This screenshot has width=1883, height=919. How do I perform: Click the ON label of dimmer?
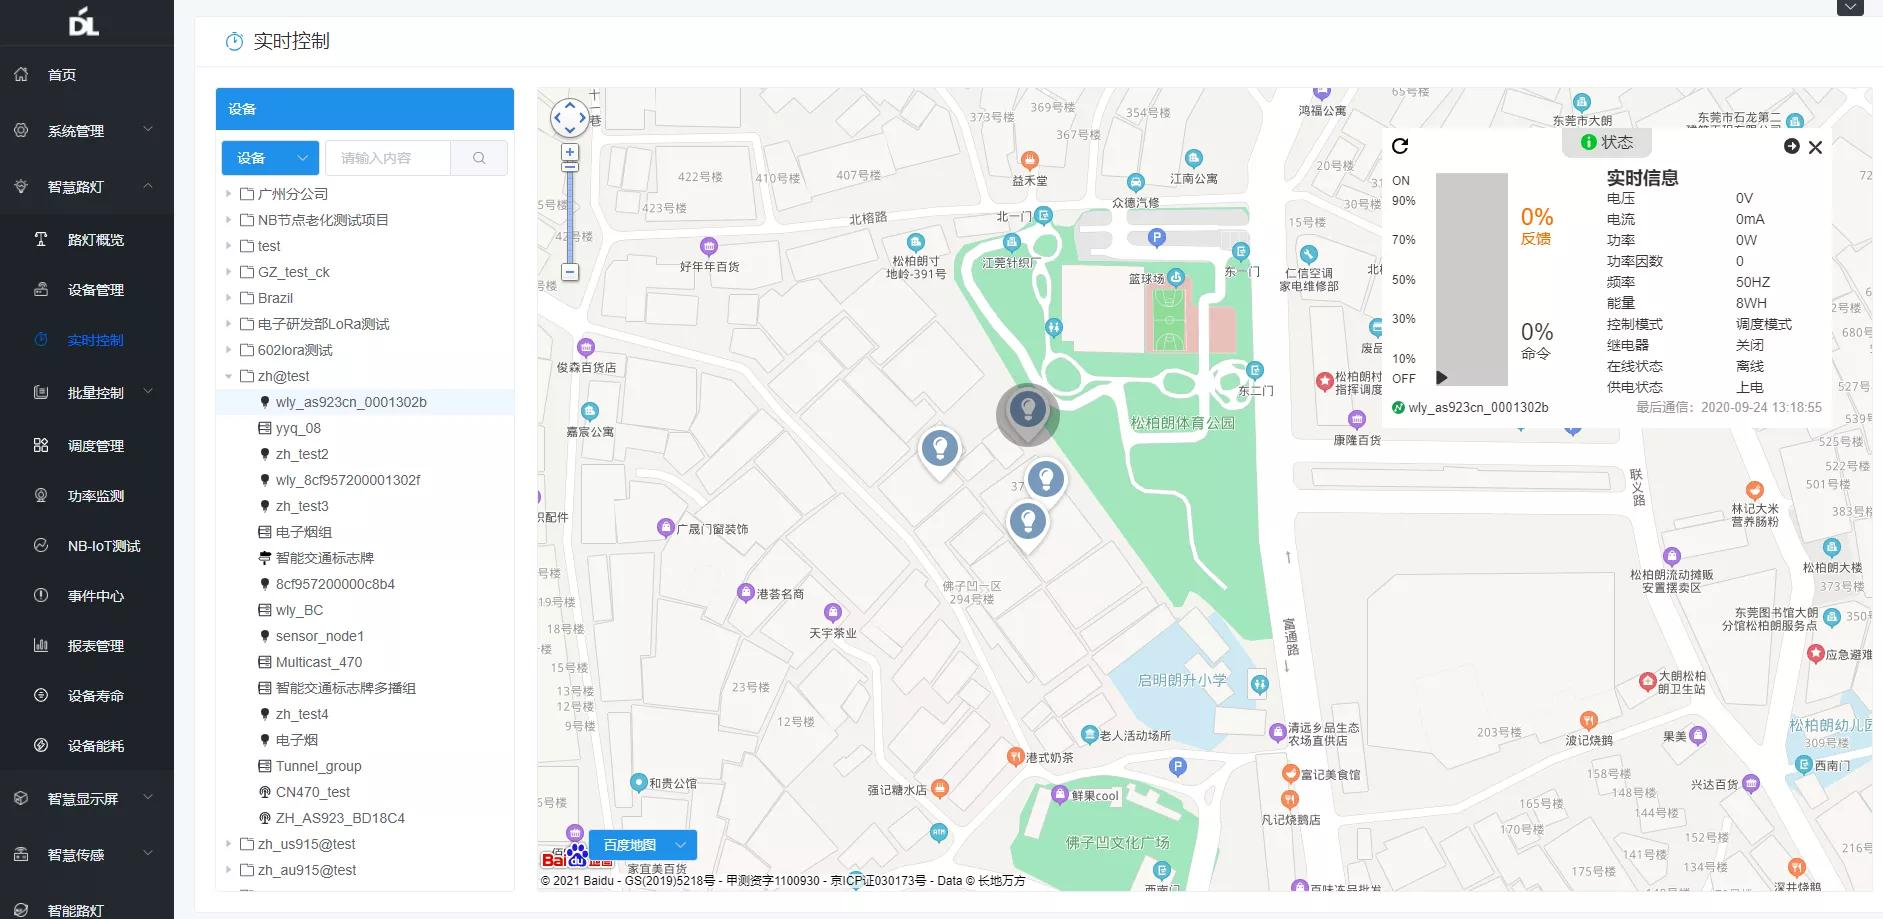point(1401,181)
